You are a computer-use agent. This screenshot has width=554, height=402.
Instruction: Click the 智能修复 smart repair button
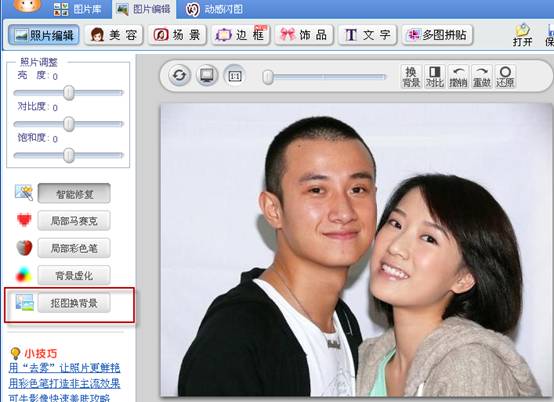[74, 194]
